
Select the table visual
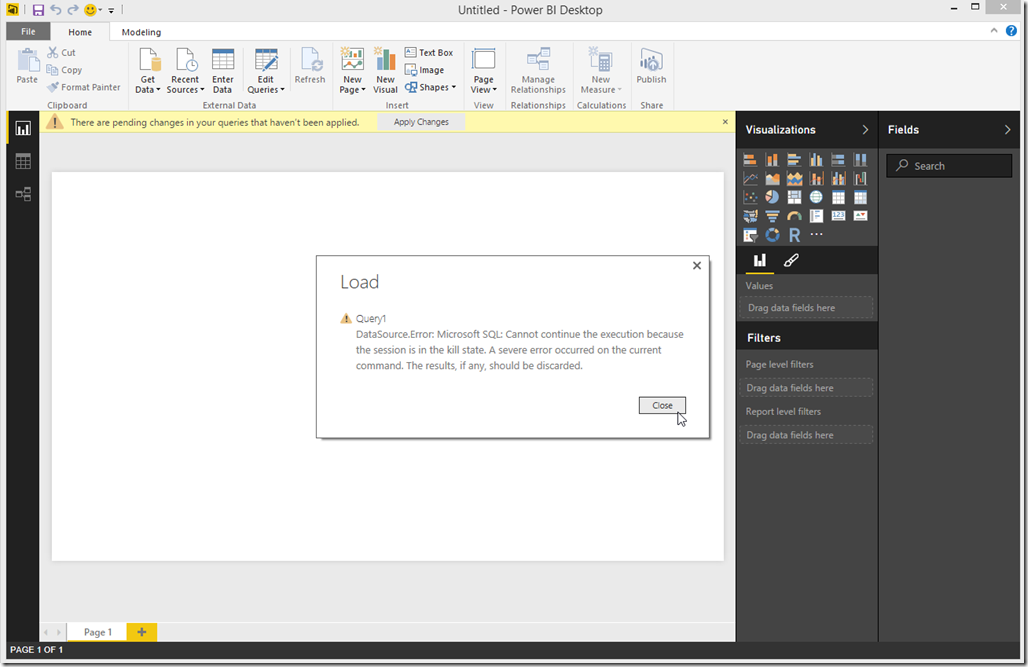[x=838, y=197]
